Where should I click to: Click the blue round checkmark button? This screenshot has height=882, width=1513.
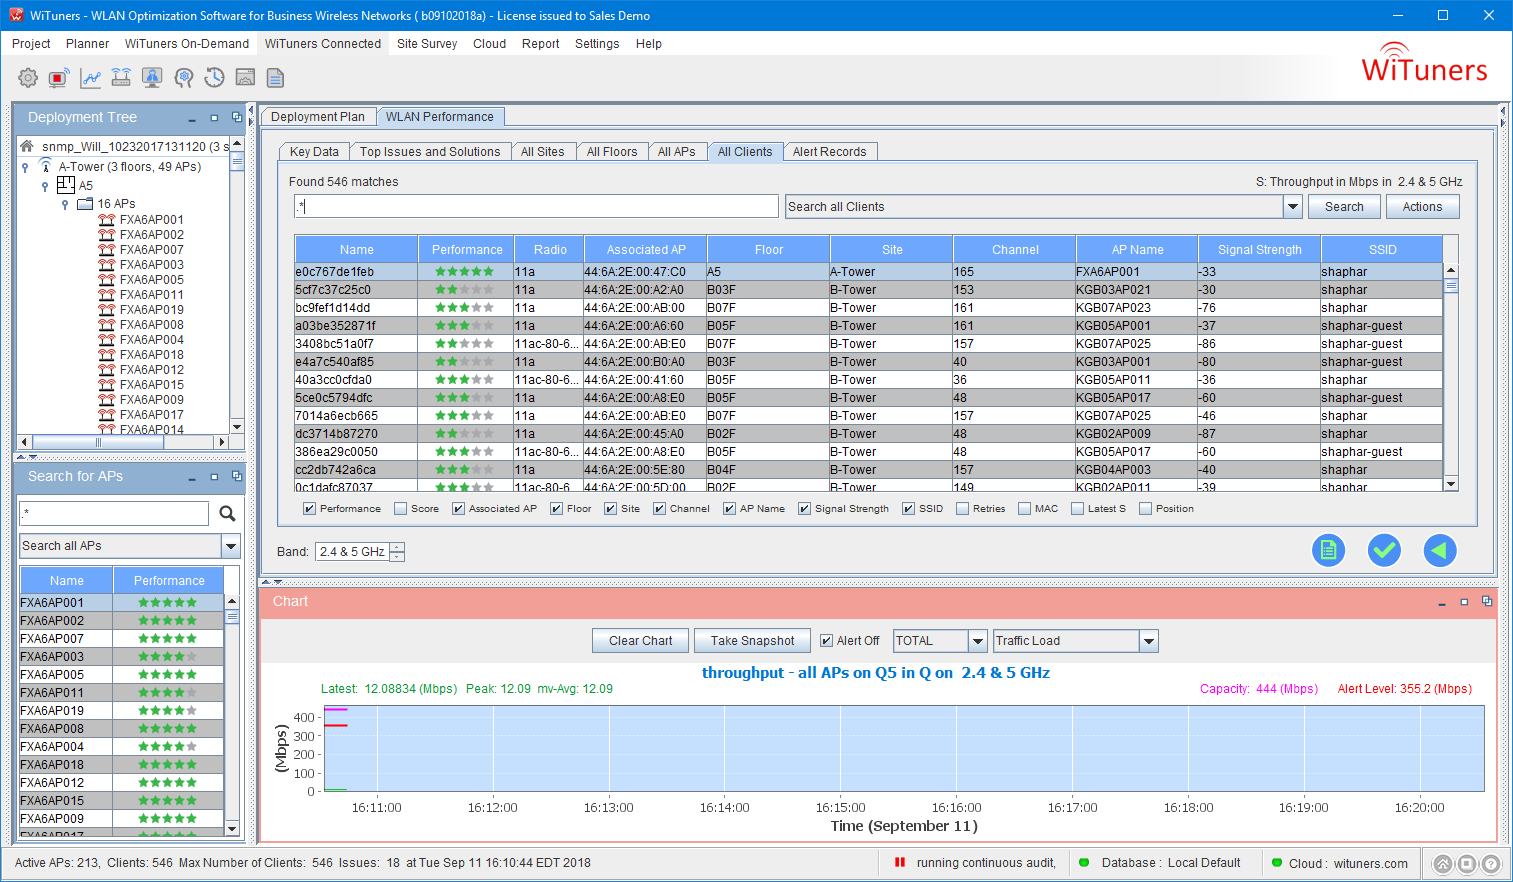click(1384, 550)
